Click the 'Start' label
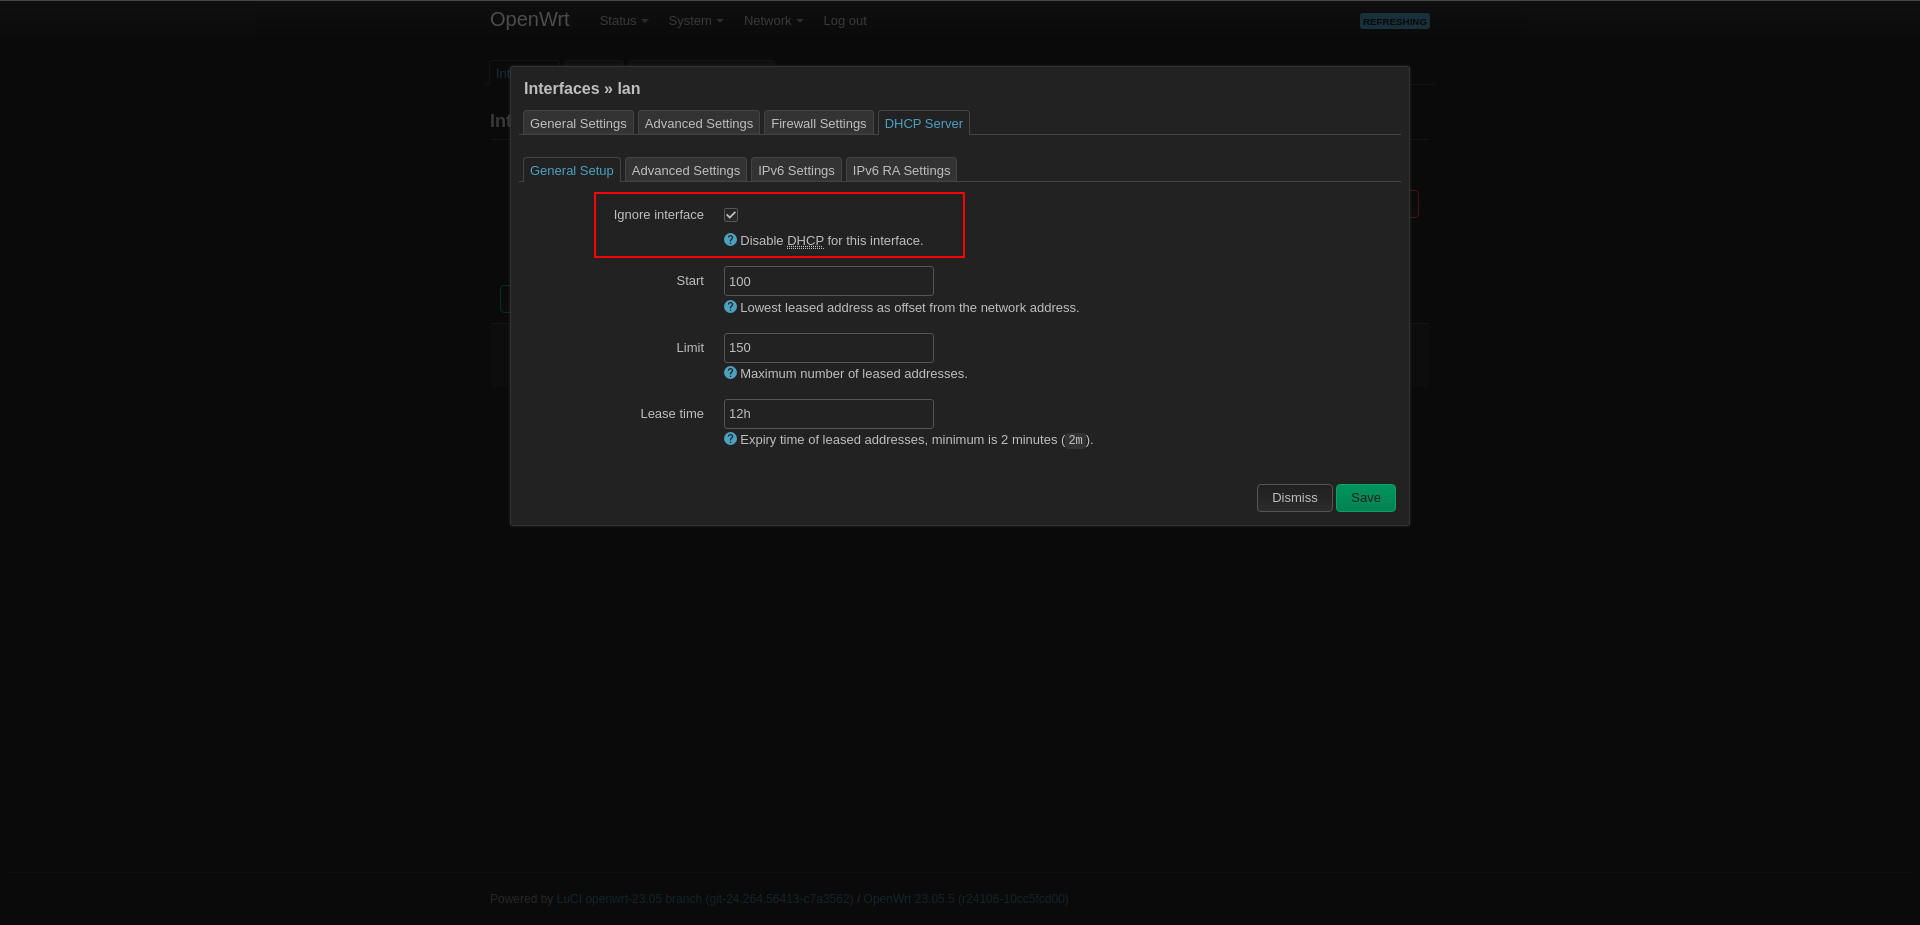1920x925 pixels. pos(690,281)
